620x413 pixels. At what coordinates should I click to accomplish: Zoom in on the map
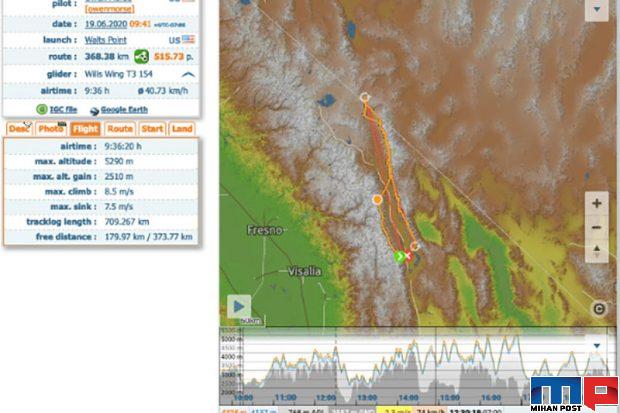tap(596, 203)
